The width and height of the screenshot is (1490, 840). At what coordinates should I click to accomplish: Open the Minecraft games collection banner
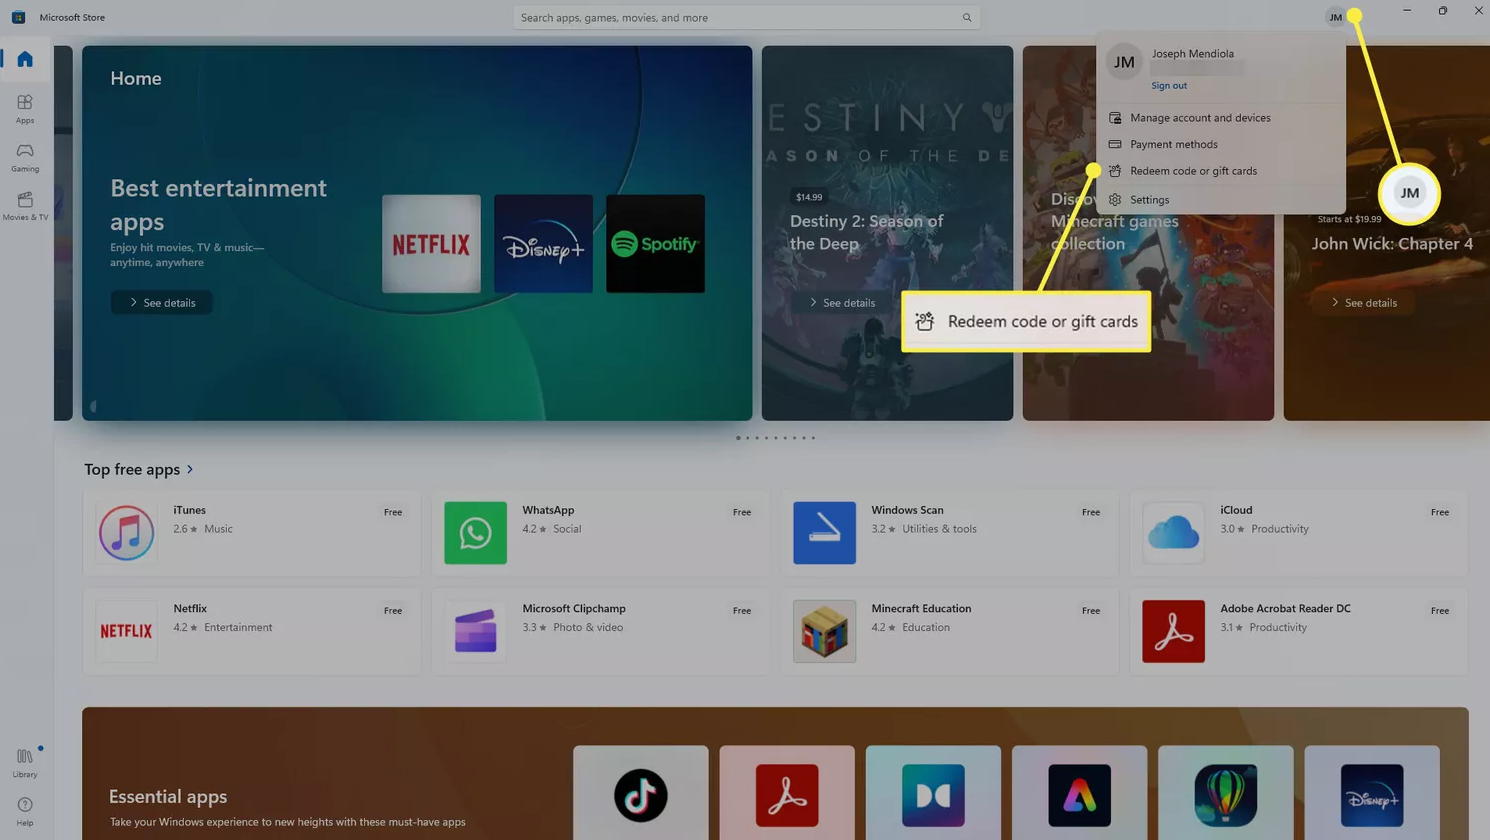pyautogui.click(x=1148, y=233)
